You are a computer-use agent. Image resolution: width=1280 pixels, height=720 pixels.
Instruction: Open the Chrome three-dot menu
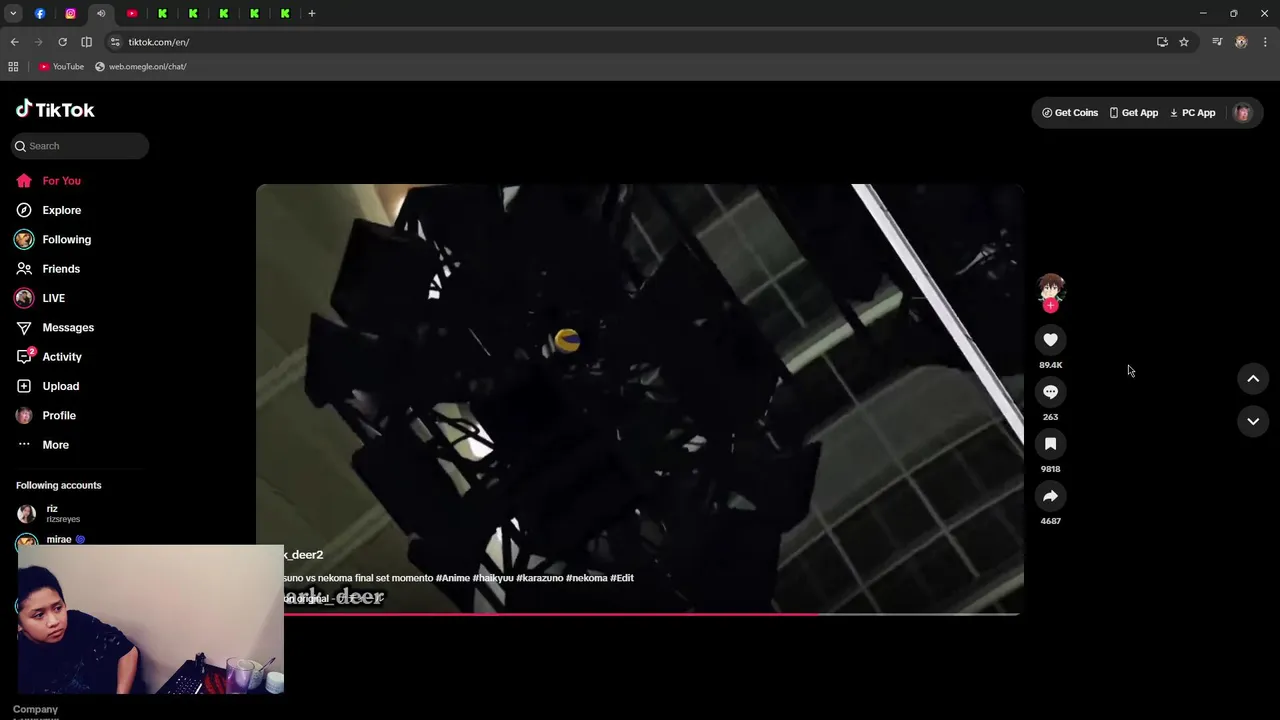(1265, 42)
